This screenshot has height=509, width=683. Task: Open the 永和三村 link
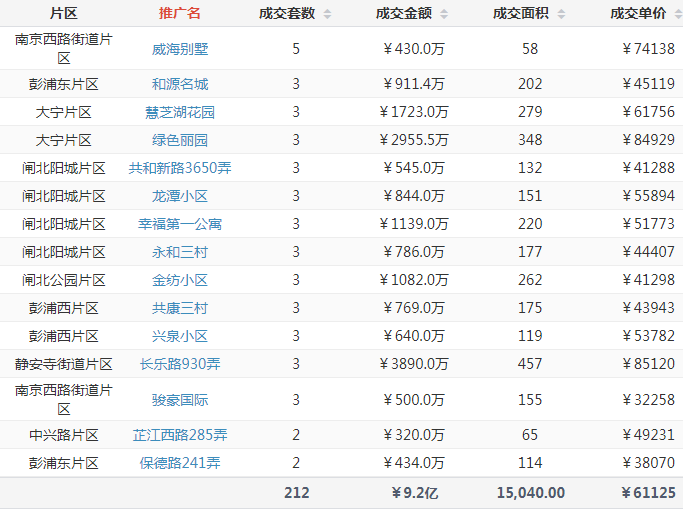[180, 252]
